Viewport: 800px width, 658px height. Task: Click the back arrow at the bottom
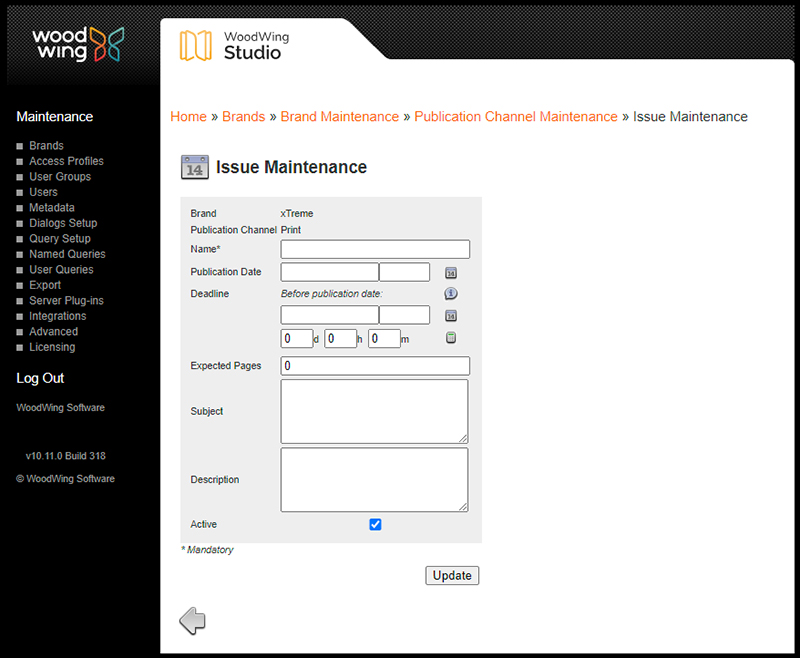click(192, 620)
